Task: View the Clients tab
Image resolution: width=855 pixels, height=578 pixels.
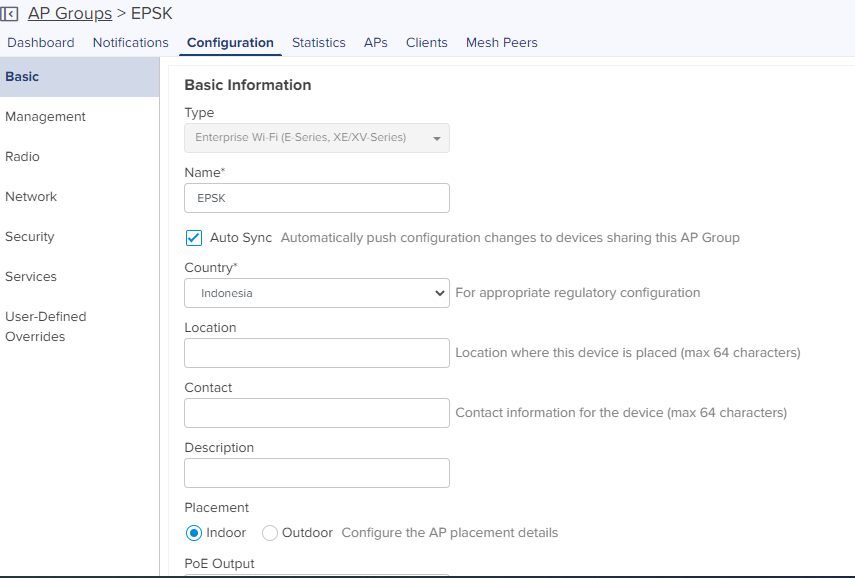Action: click(426, 43)
